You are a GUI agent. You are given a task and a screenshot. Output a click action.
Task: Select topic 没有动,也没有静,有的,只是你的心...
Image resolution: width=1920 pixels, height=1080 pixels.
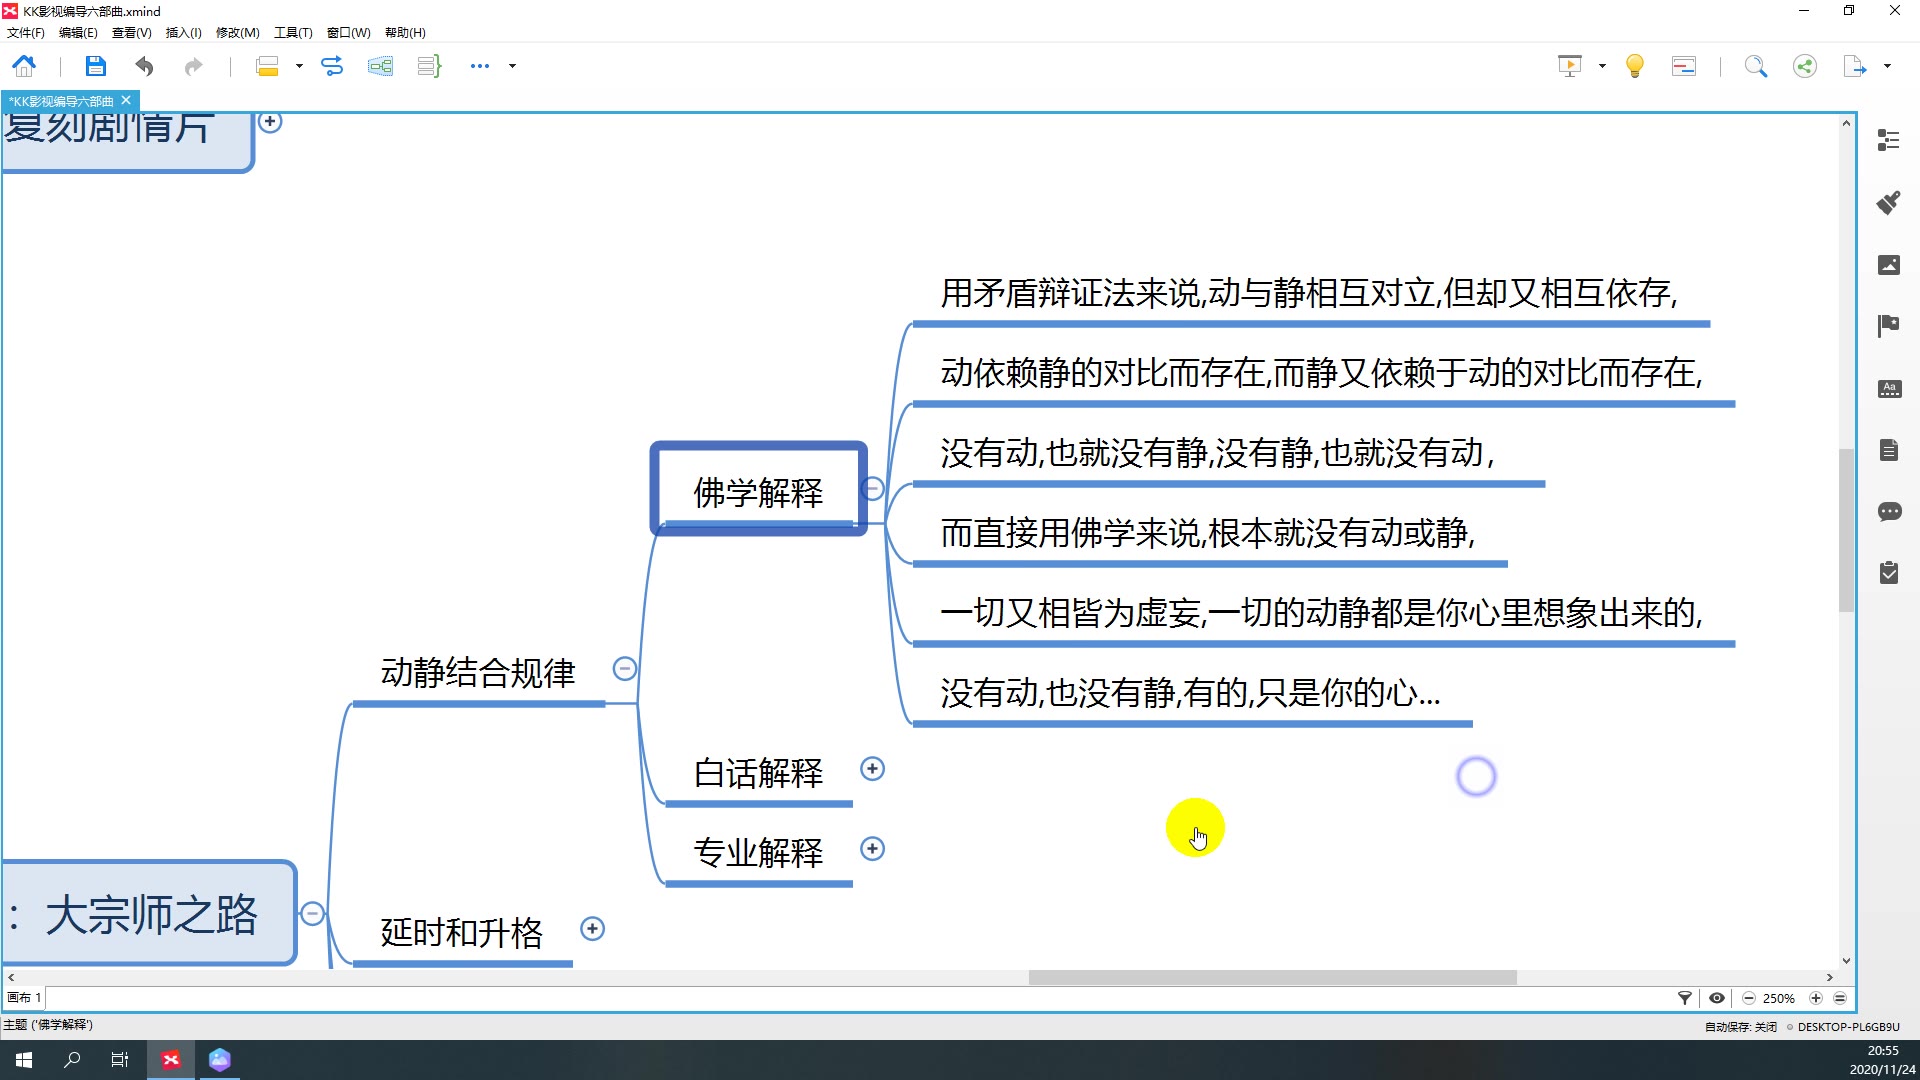1190,693
